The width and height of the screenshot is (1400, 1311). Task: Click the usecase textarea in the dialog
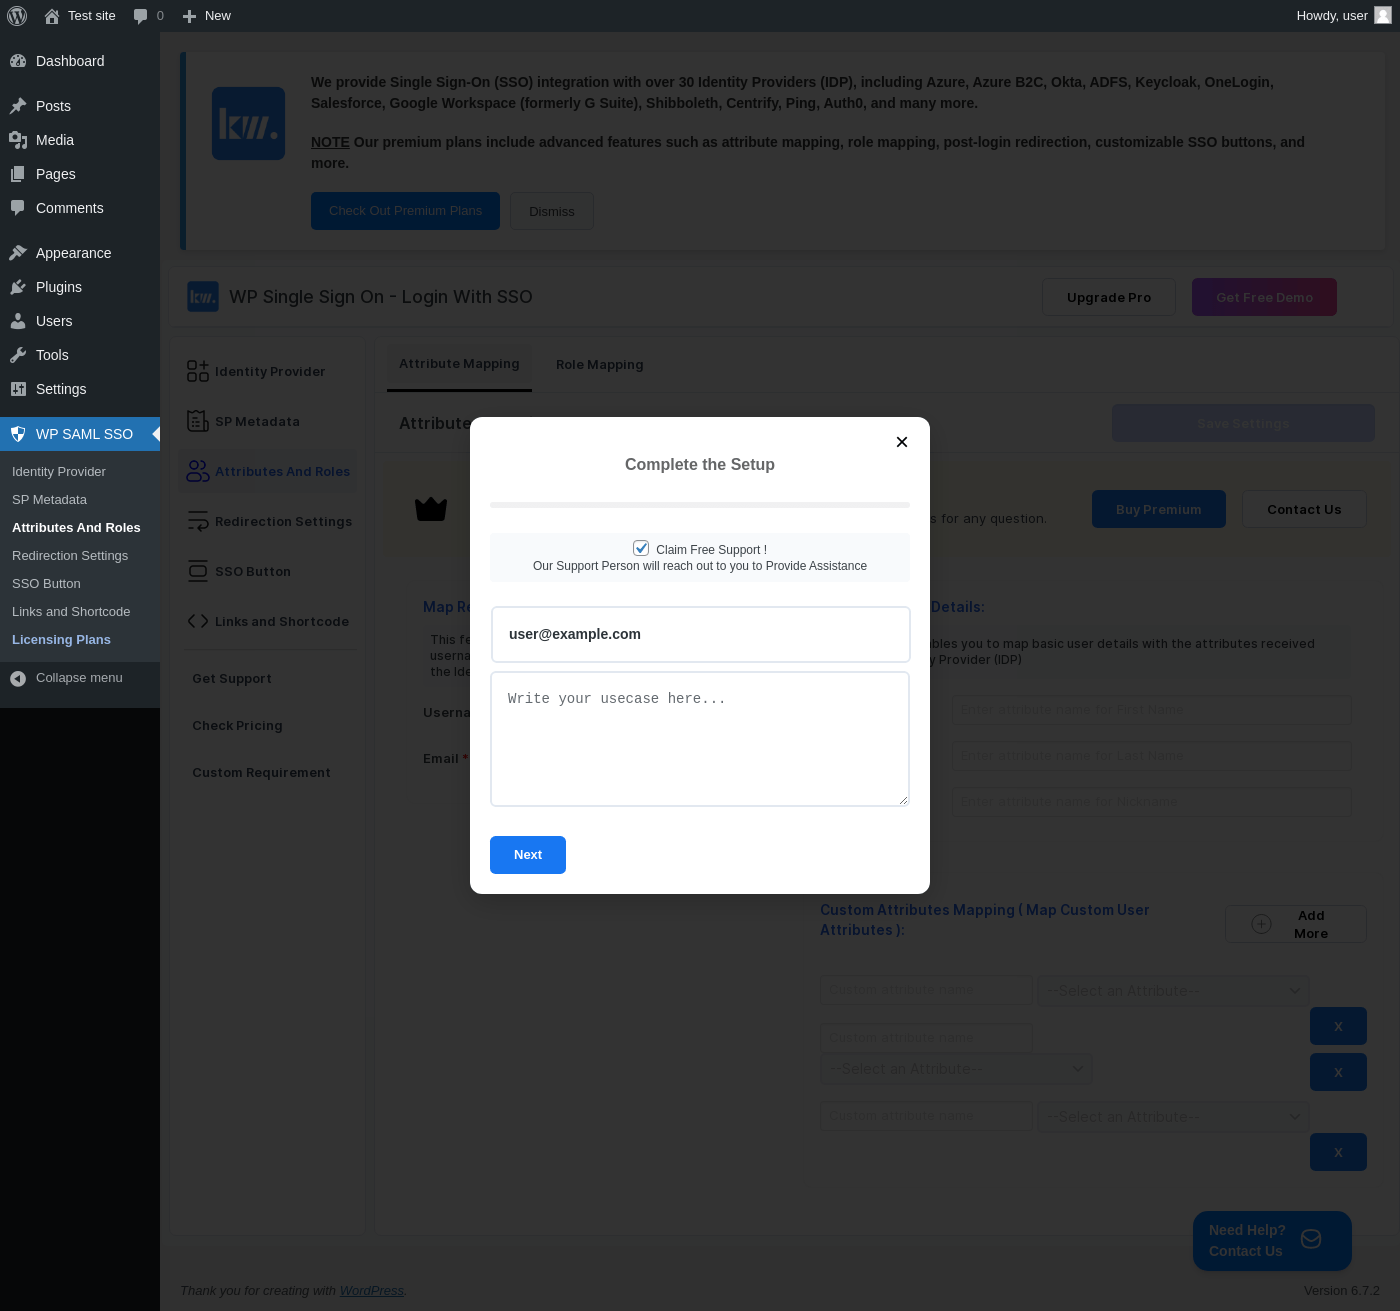[x=700, y=739]
